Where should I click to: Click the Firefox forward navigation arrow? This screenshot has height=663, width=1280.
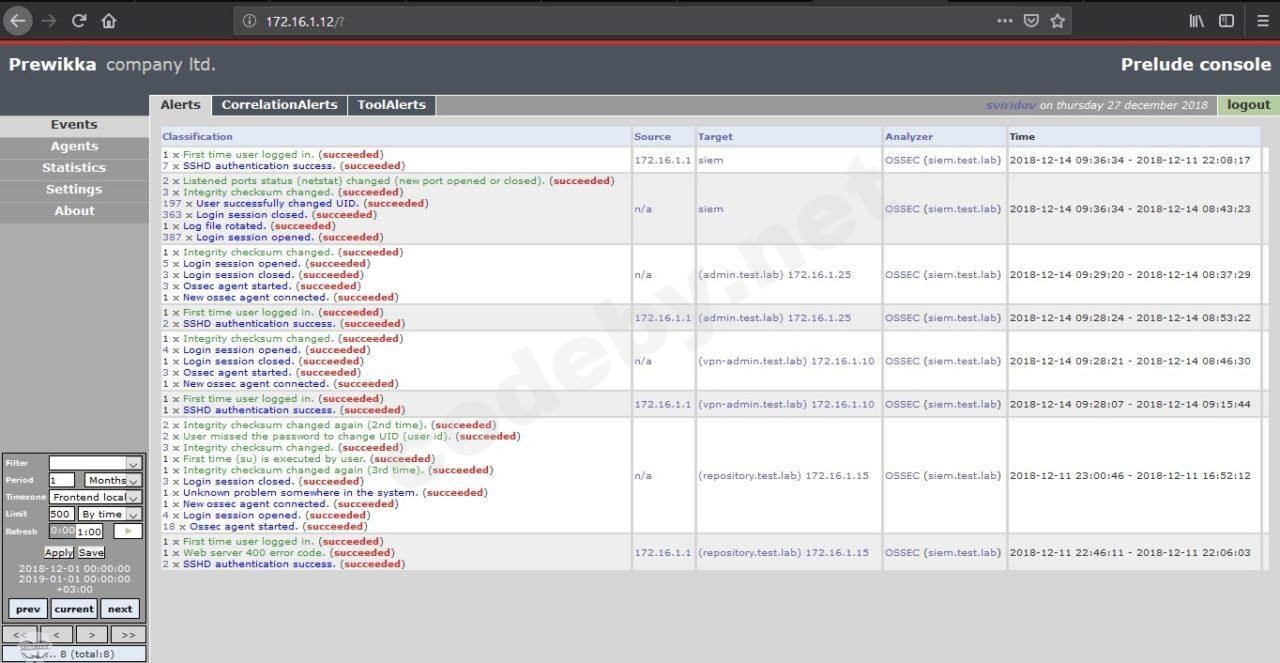47,20
